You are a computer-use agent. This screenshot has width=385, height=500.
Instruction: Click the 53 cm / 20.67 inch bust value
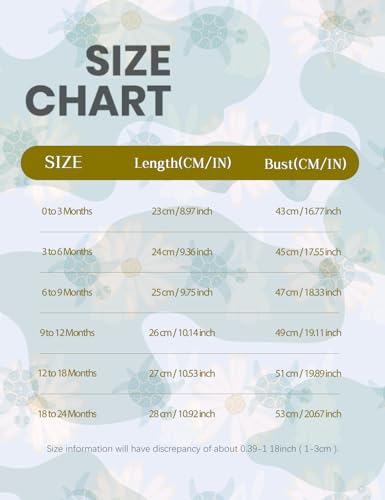tap(308, 414)
